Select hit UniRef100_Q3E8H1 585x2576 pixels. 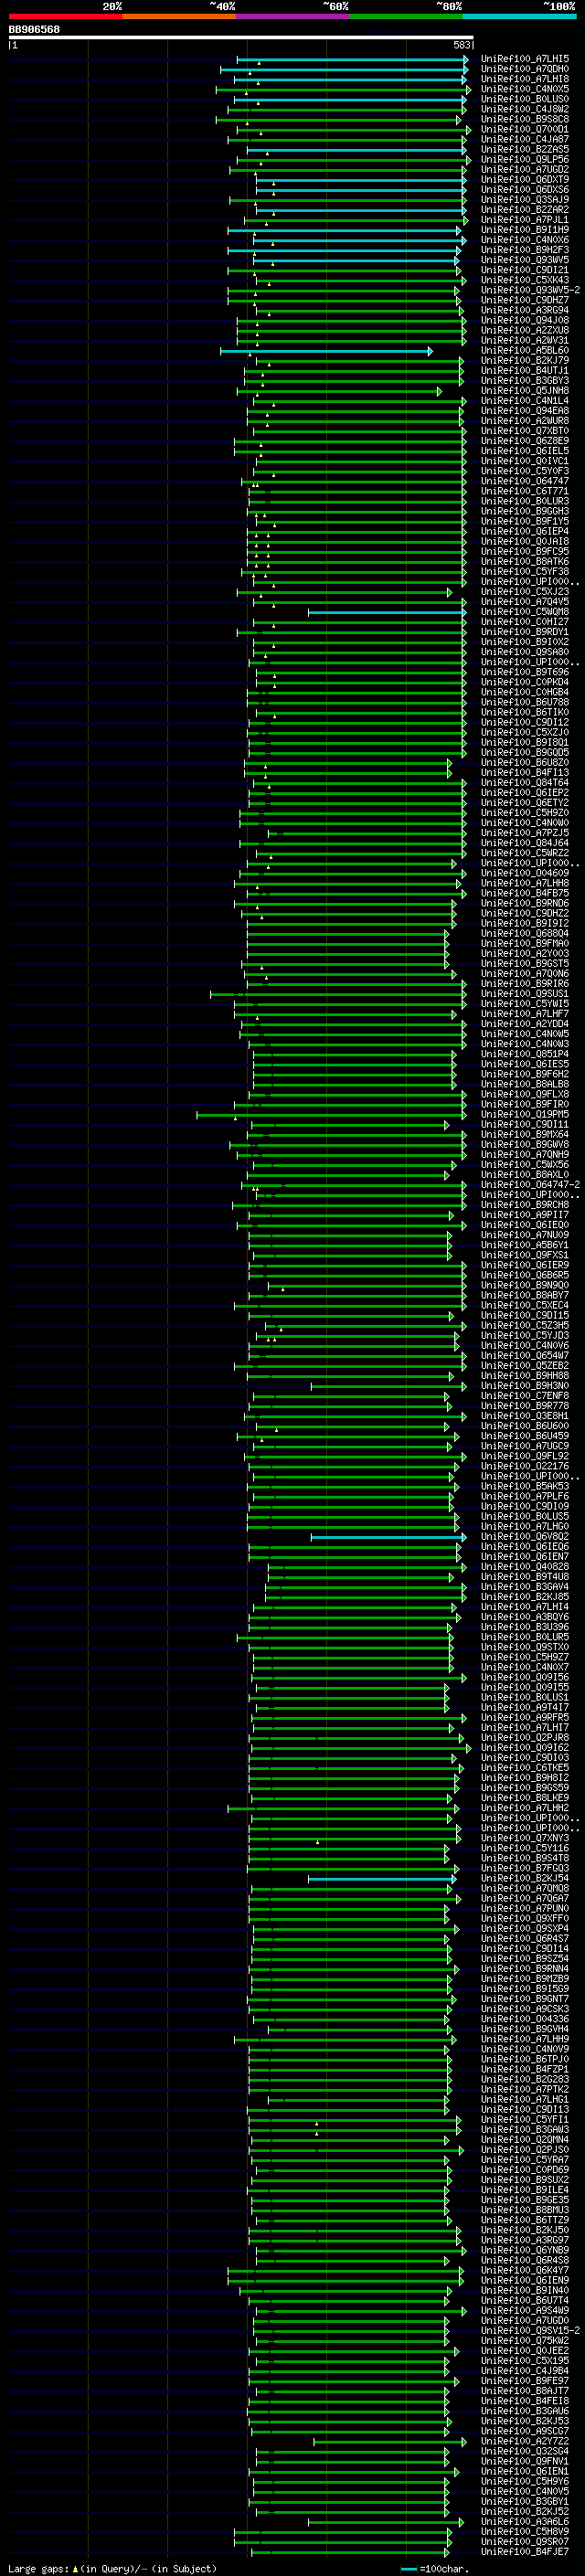coord(525,1416)
